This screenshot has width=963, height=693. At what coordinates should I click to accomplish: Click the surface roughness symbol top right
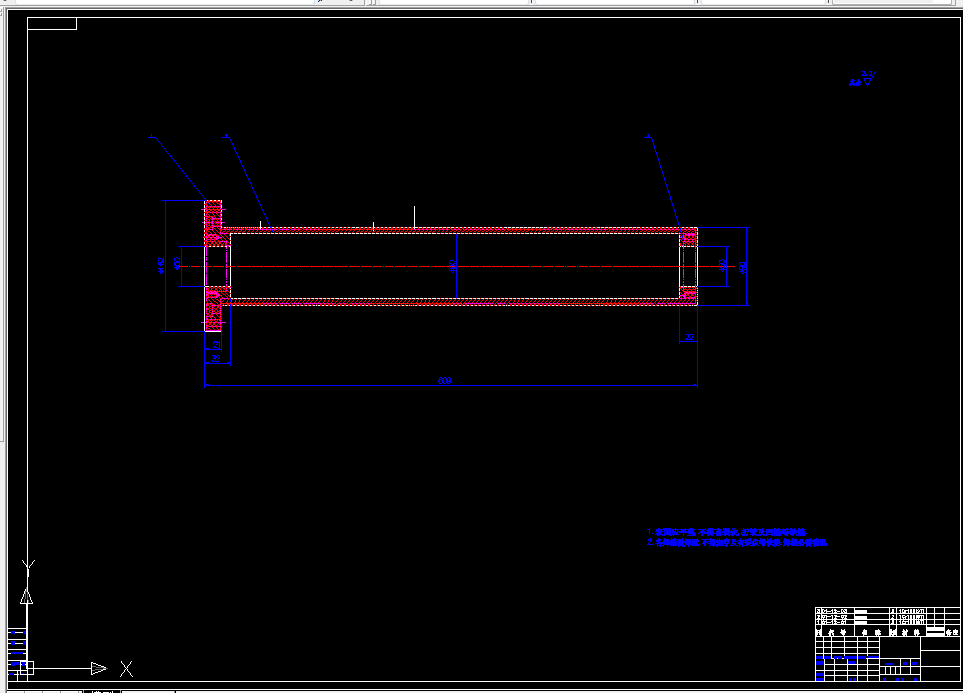tap(864, 79)
